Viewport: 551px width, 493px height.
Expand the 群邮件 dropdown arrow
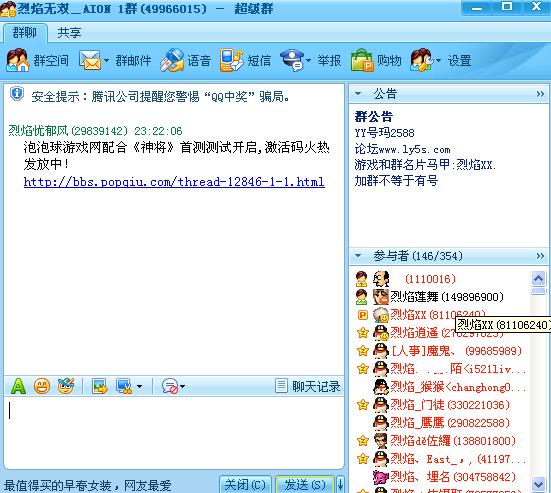tap(106, 60)
